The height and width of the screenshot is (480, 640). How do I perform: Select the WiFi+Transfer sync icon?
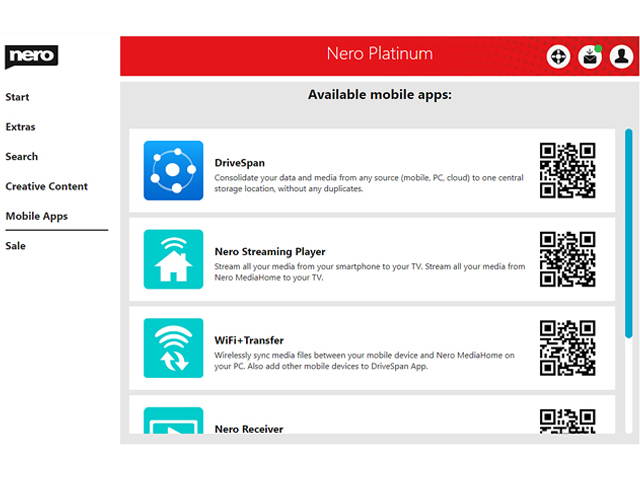tap(173, 348)
